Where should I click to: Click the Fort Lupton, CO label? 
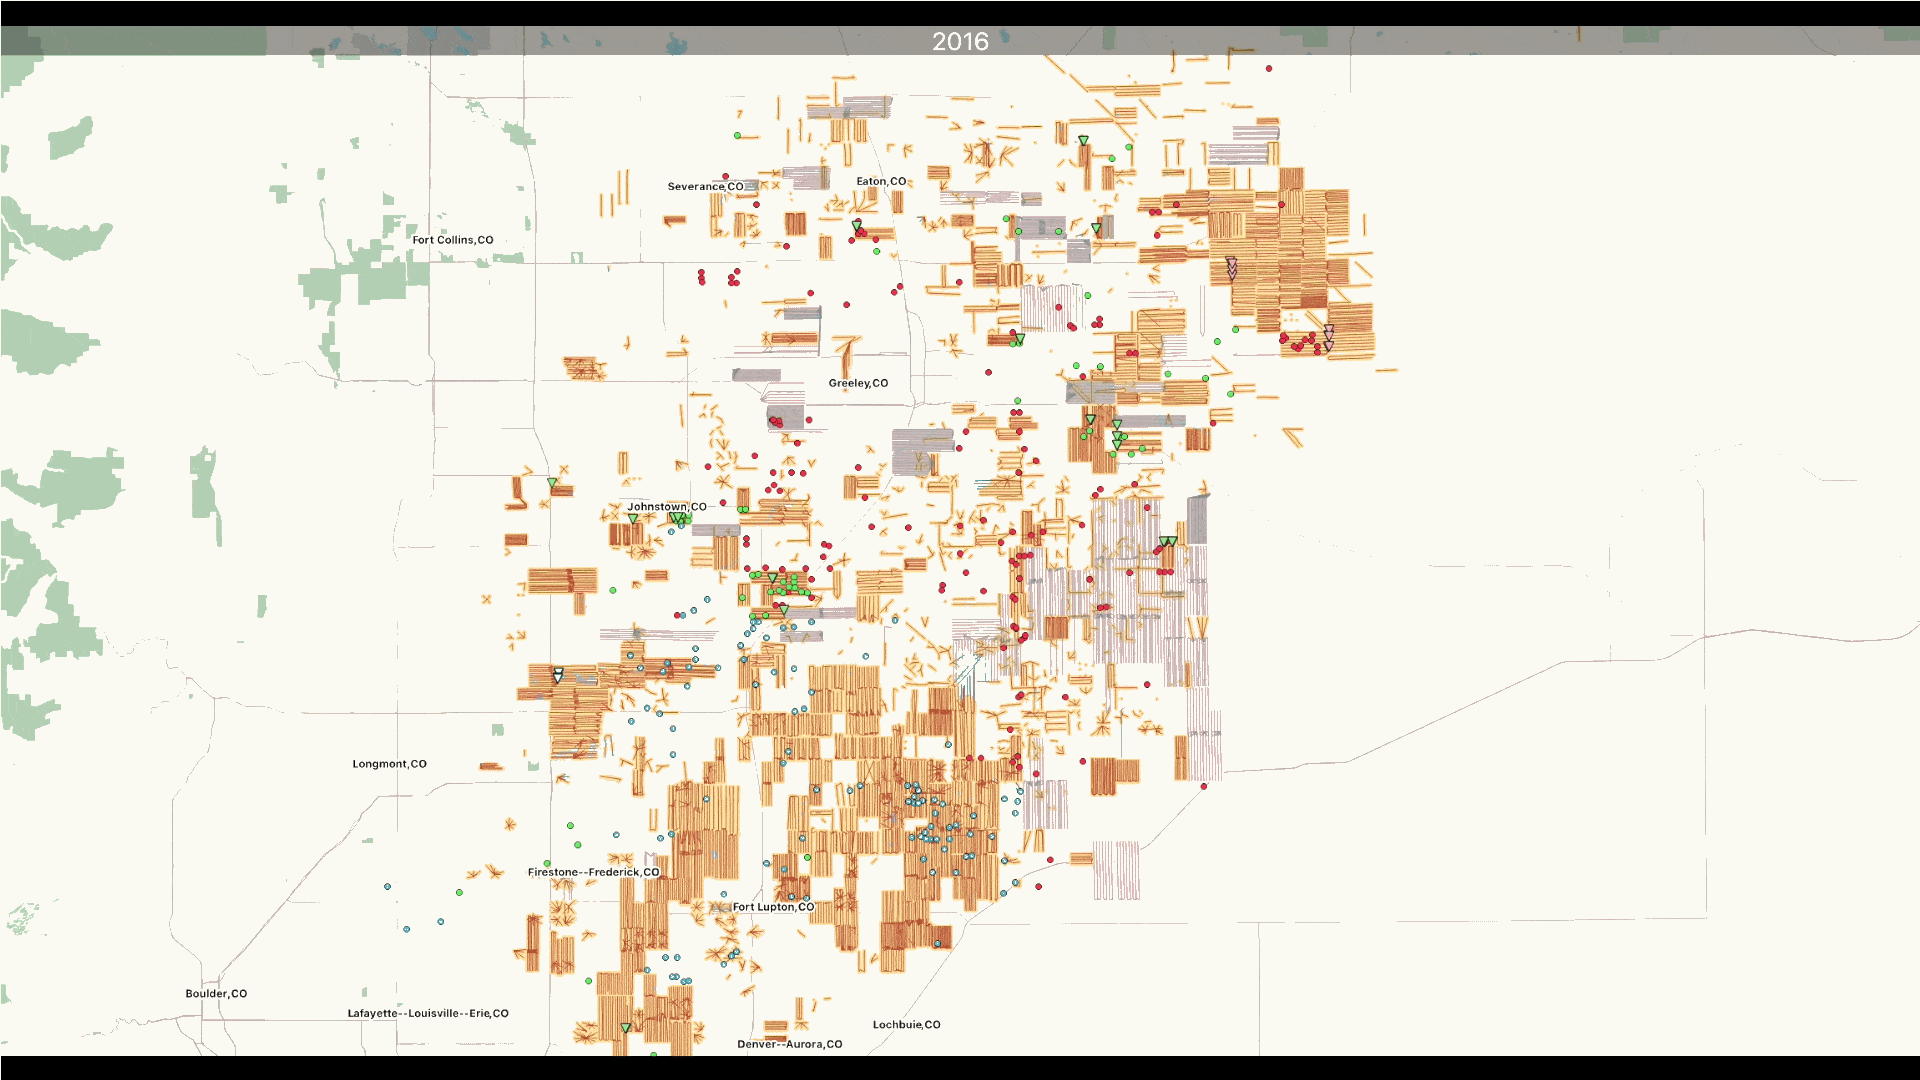[x=773, y=907]
